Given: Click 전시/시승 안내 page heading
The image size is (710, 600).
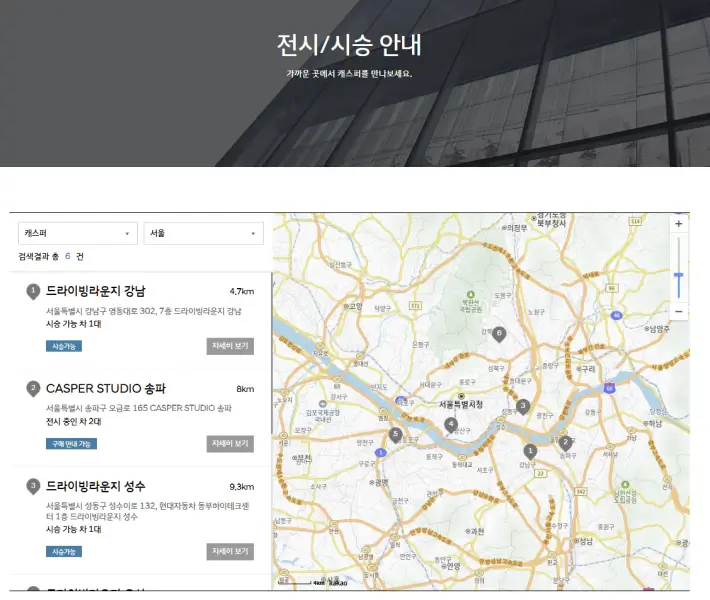Looking at the screenshot, I should [349, 45].
